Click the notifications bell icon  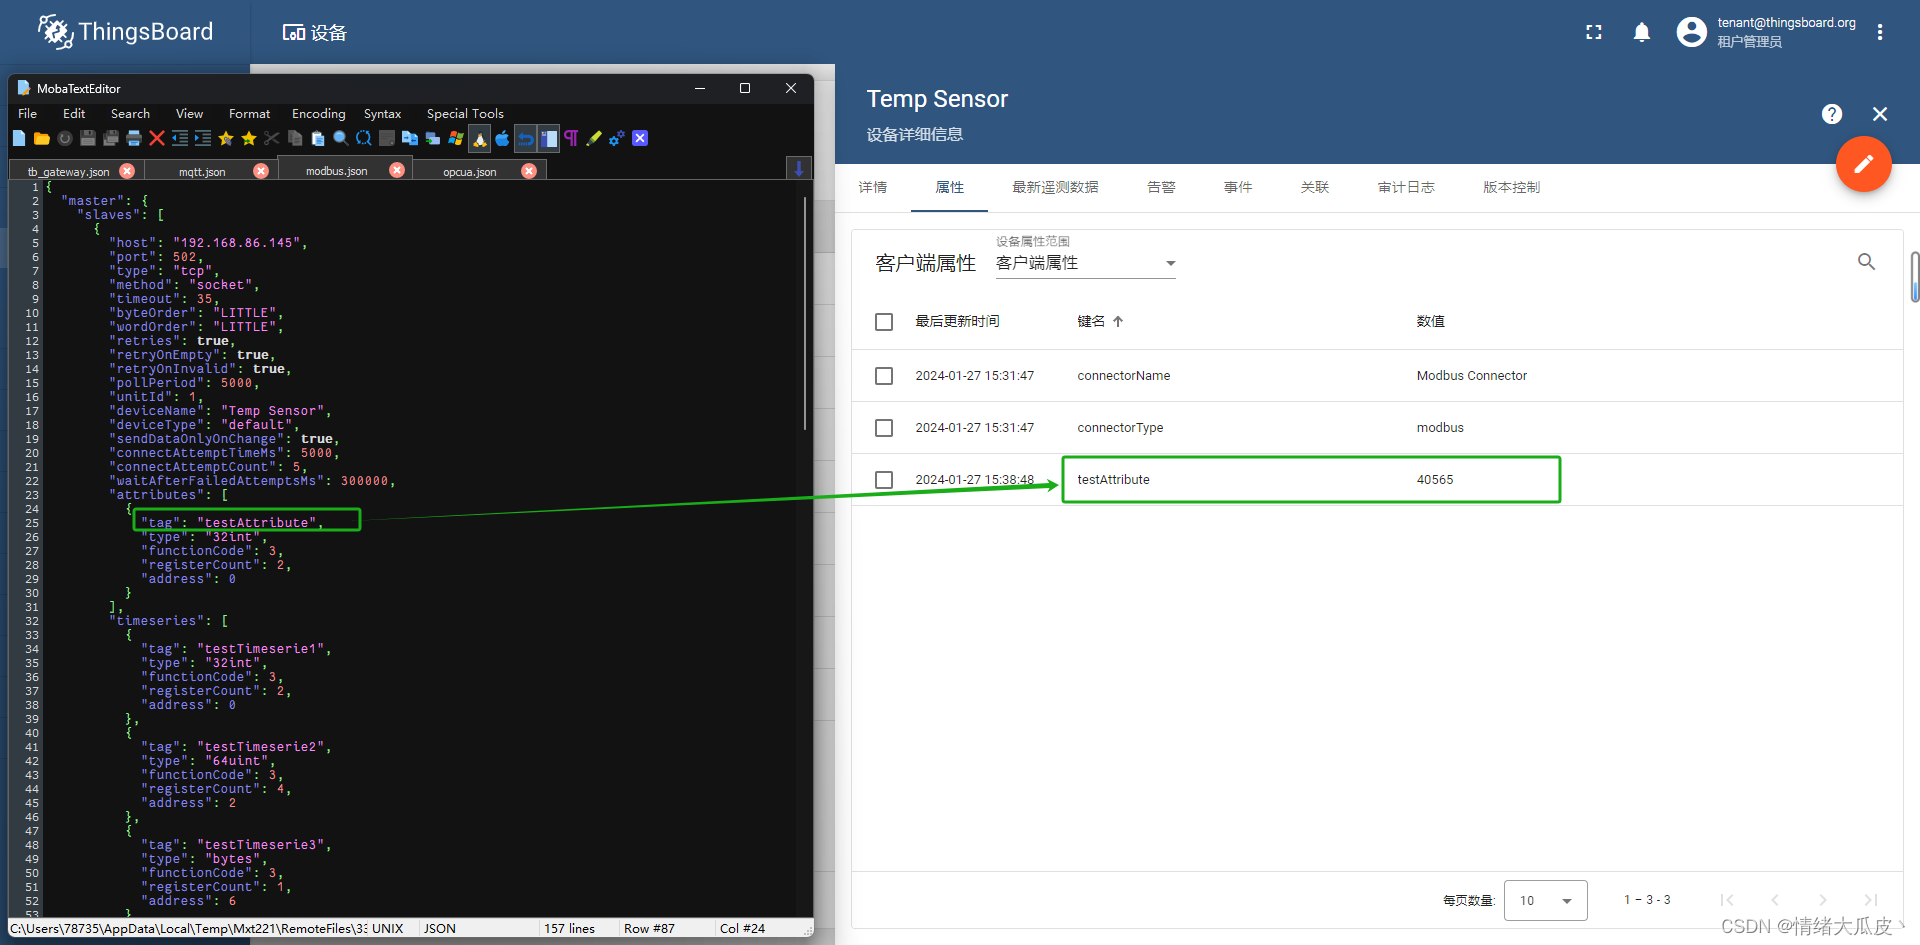click(1642, 32)
